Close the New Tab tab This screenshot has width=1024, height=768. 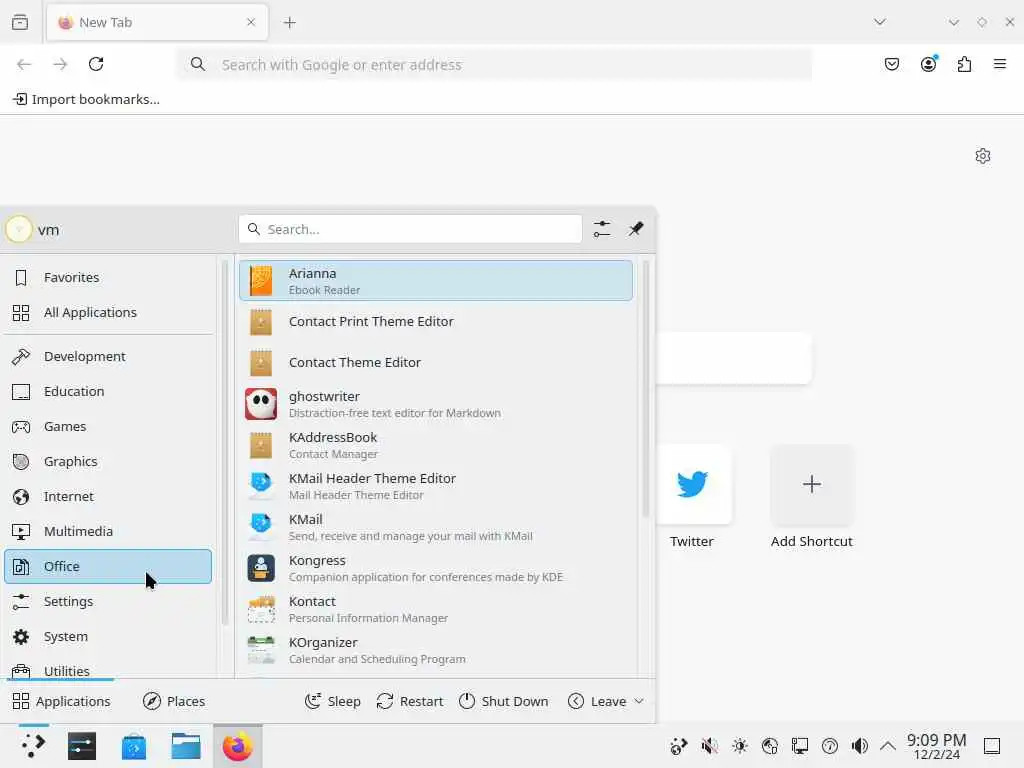point(251,22)
